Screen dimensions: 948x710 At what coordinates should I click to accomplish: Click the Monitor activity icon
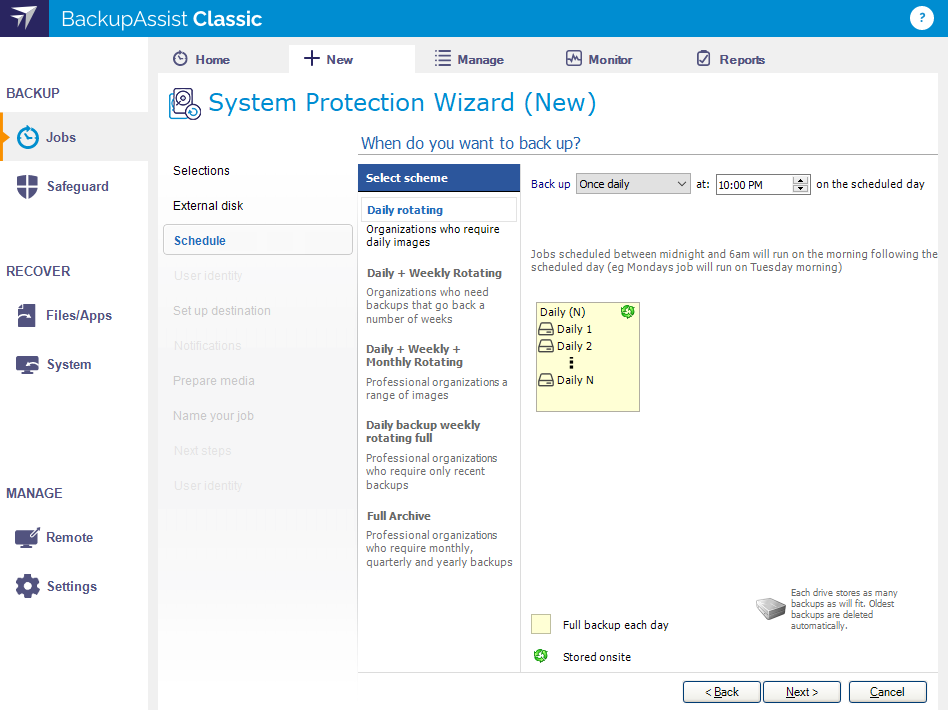pos(574,58)
